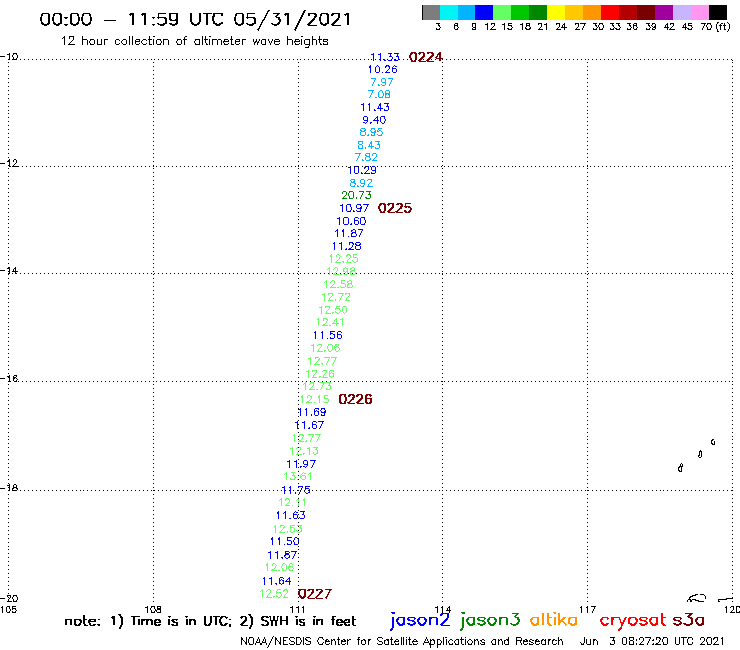Click the wave height value 11.63

[x=290, y=515]
